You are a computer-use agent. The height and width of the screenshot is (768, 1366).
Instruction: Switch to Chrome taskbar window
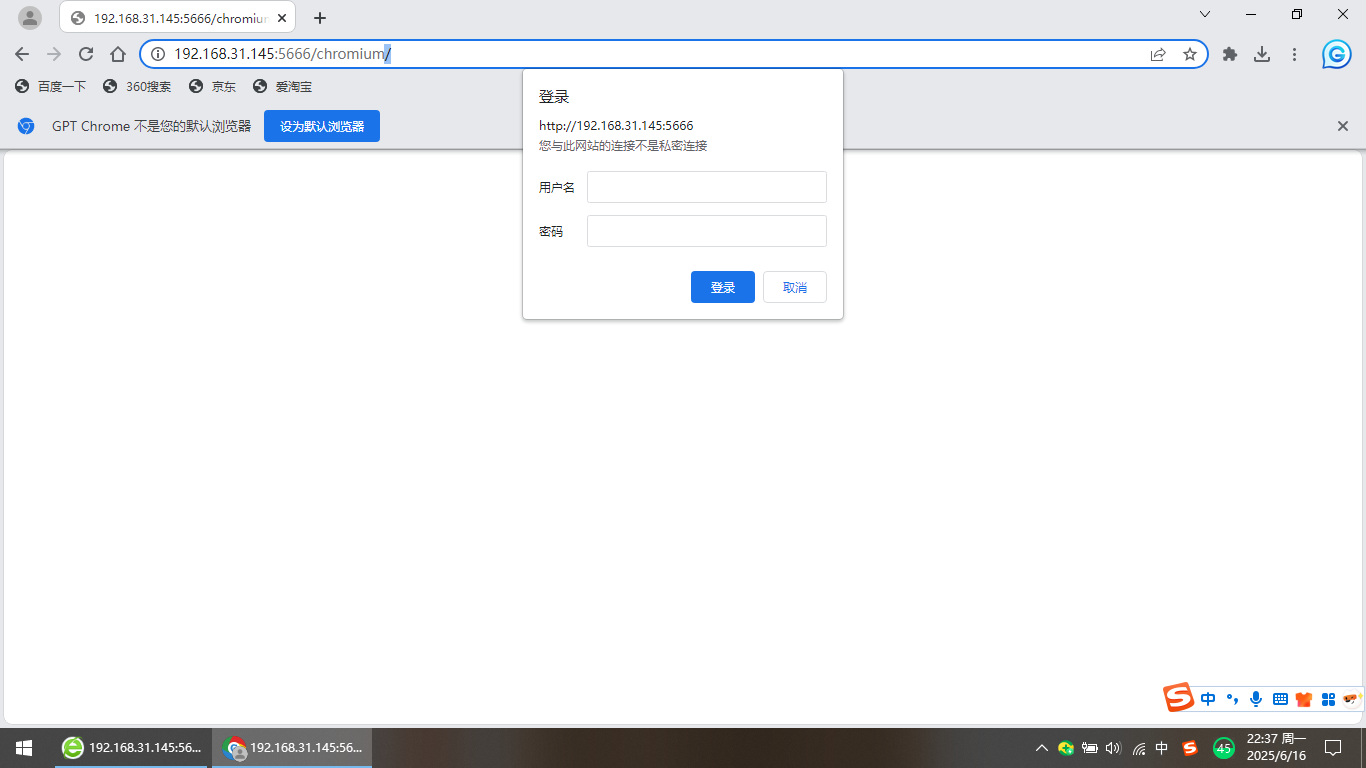(292, 747)
